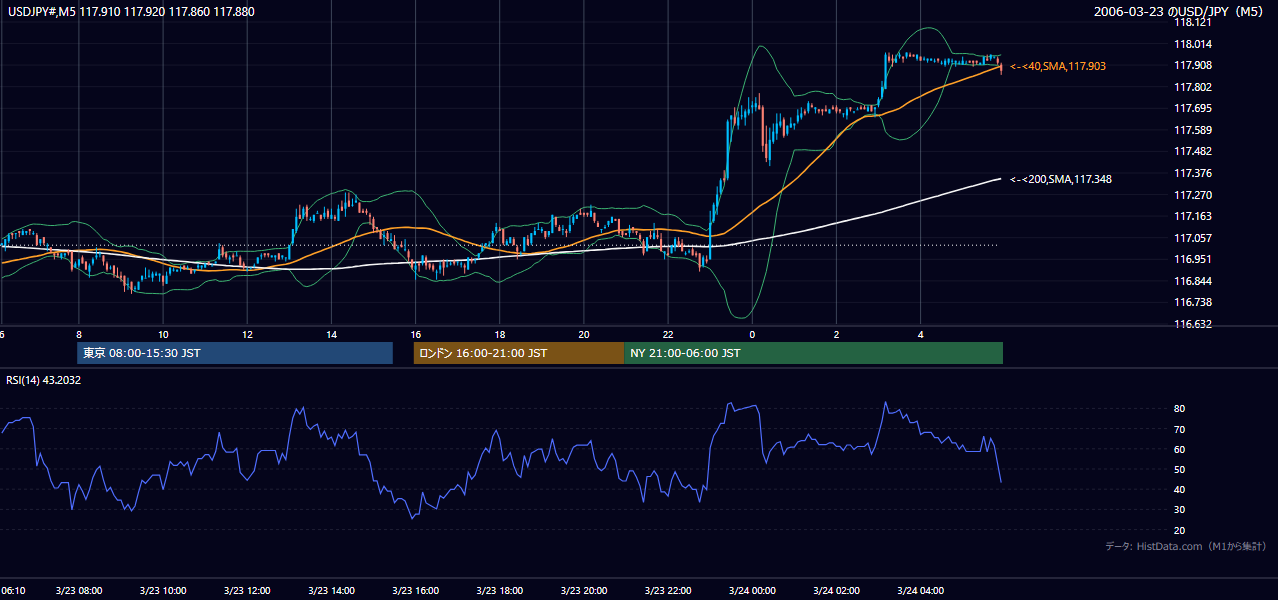The width and height of the screenshot is (1278, 600).
Task: Click hour label '18' under the price chart
Action: (x=500, y=335)
